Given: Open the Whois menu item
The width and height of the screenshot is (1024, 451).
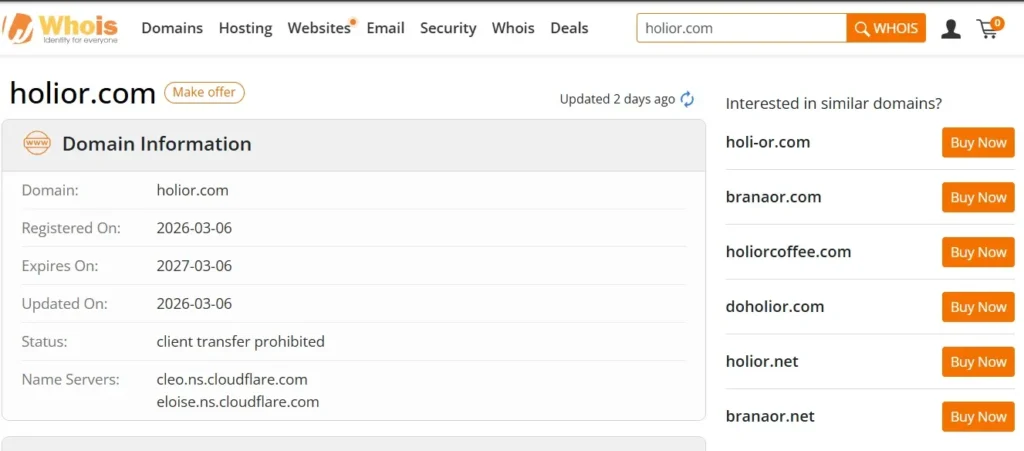Looking at the screenshot, I should click(x=513, y=28).
